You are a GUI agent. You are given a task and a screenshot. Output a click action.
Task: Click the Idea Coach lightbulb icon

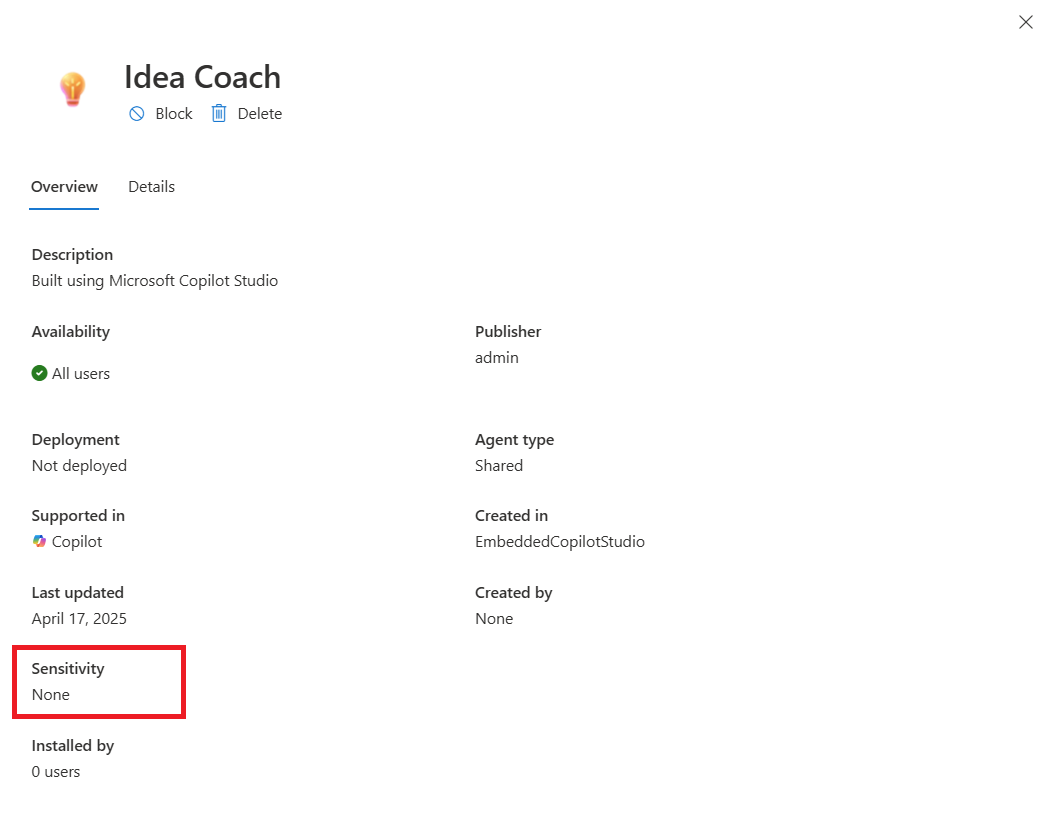72,89
